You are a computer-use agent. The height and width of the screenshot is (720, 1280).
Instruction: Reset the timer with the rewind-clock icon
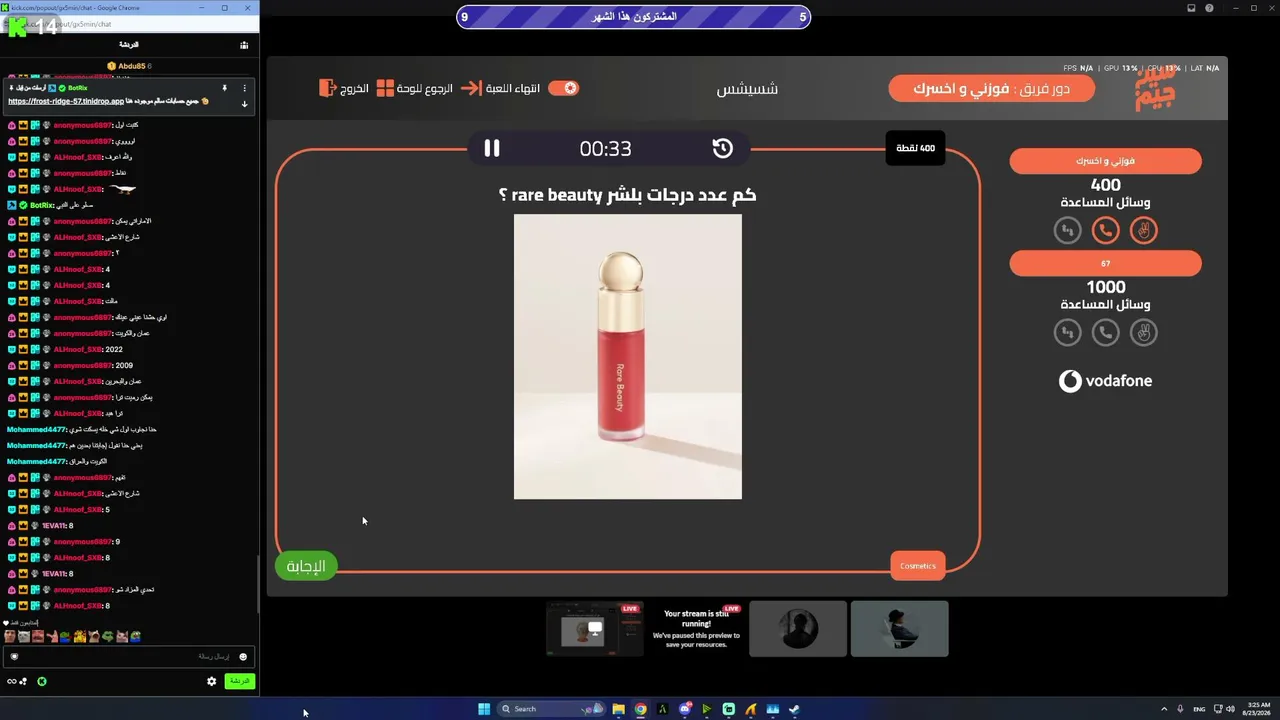point(722,148)
